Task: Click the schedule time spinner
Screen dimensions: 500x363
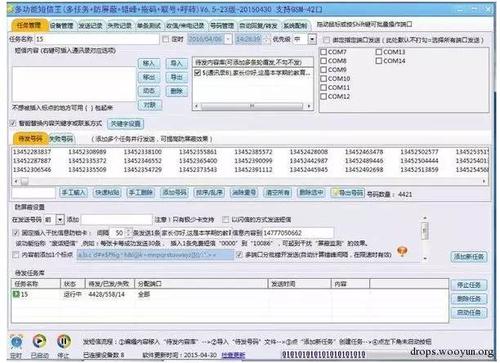Action: (266, 39)
